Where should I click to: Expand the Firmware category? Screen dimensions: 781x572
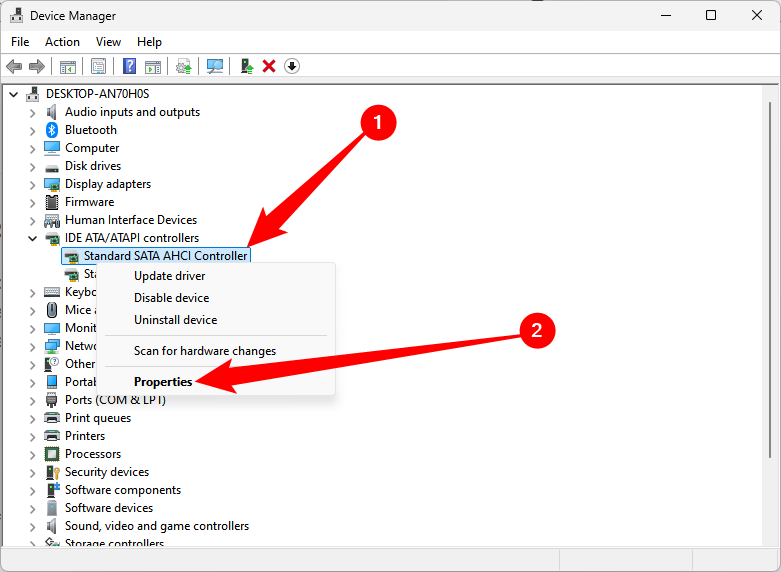(32, 203)
